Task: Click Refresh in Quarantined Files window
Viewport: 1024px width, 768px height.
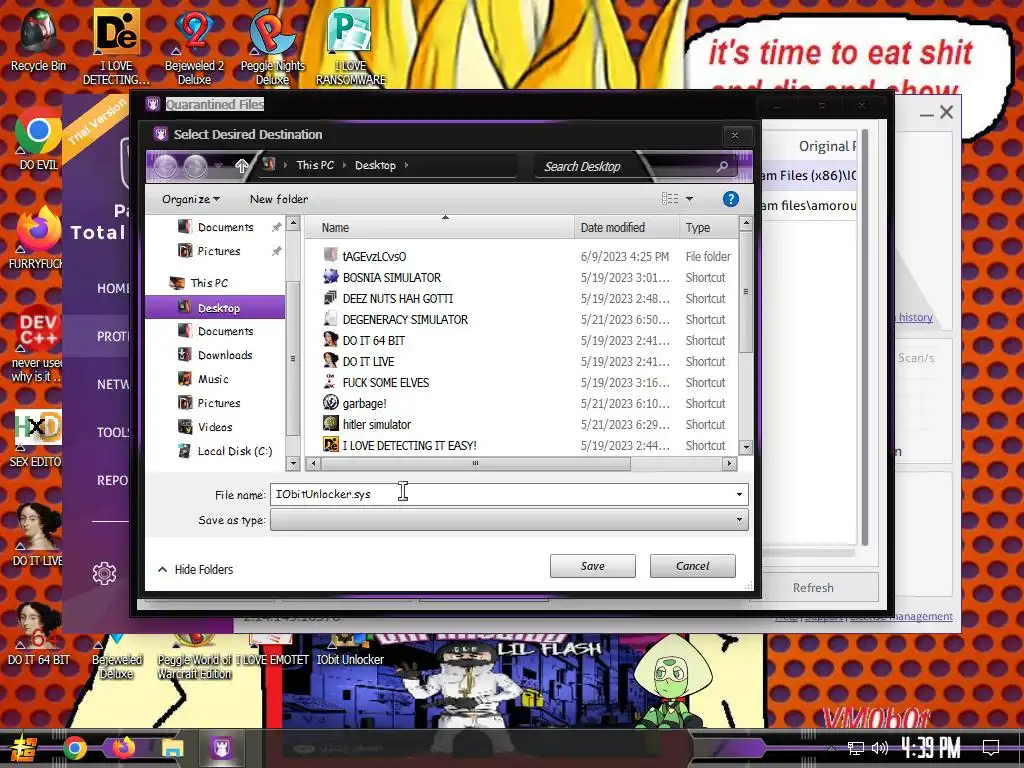Action: click(x=813, y=588)
